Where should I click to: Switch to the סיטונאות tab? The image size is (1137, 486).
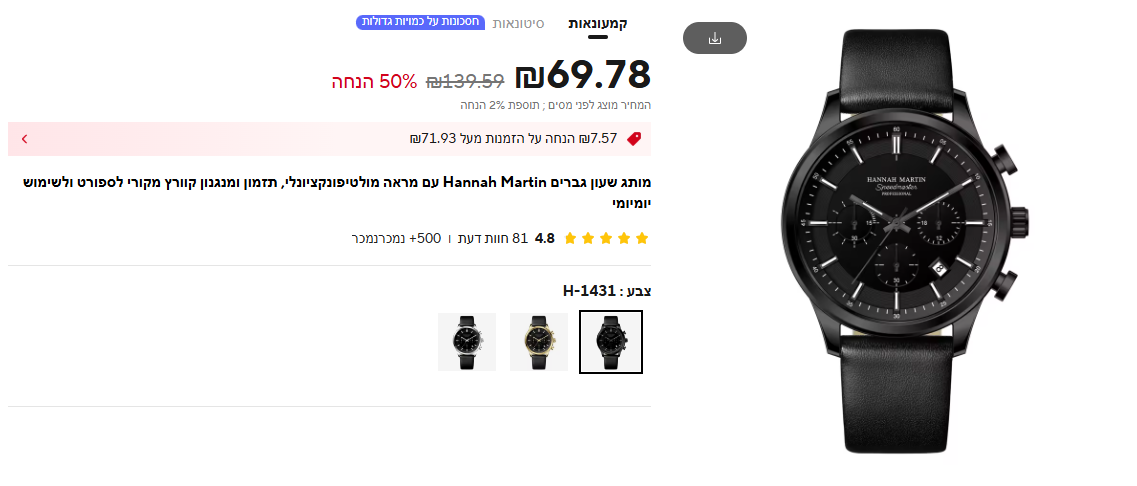518,23
